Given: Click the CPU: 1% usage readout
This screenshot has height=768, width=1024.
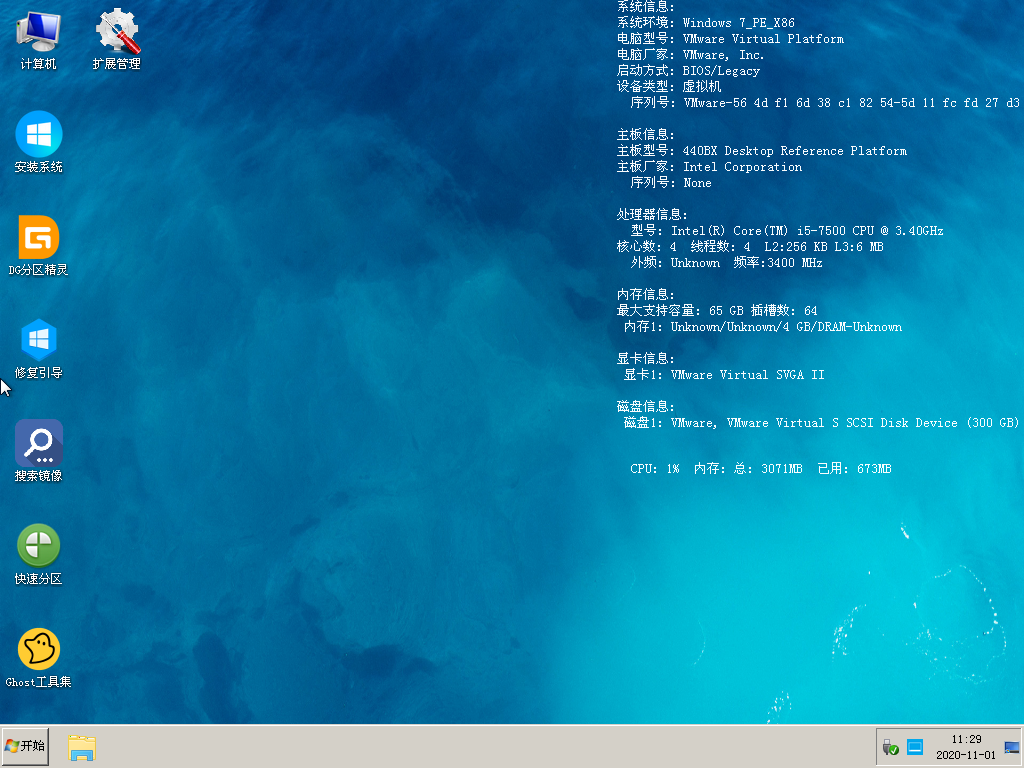Looking at the screenshot, I should (654, 469).
